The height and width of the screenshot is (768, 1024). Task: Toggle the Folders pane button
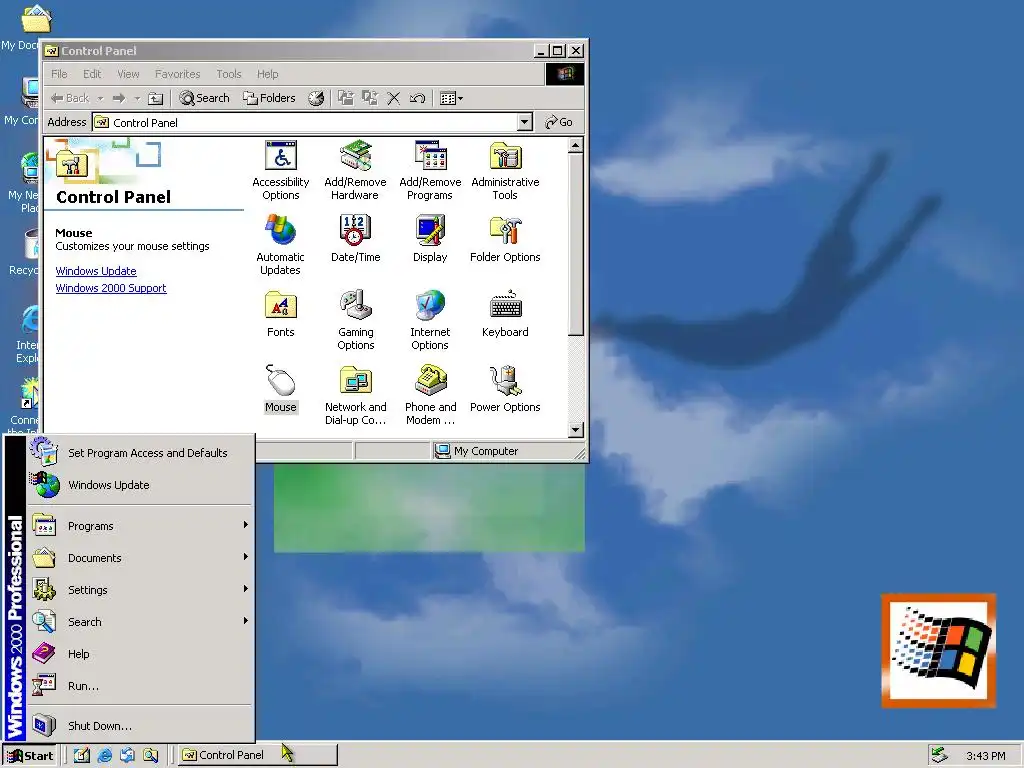pyautogui.click(x=269, y=99)
